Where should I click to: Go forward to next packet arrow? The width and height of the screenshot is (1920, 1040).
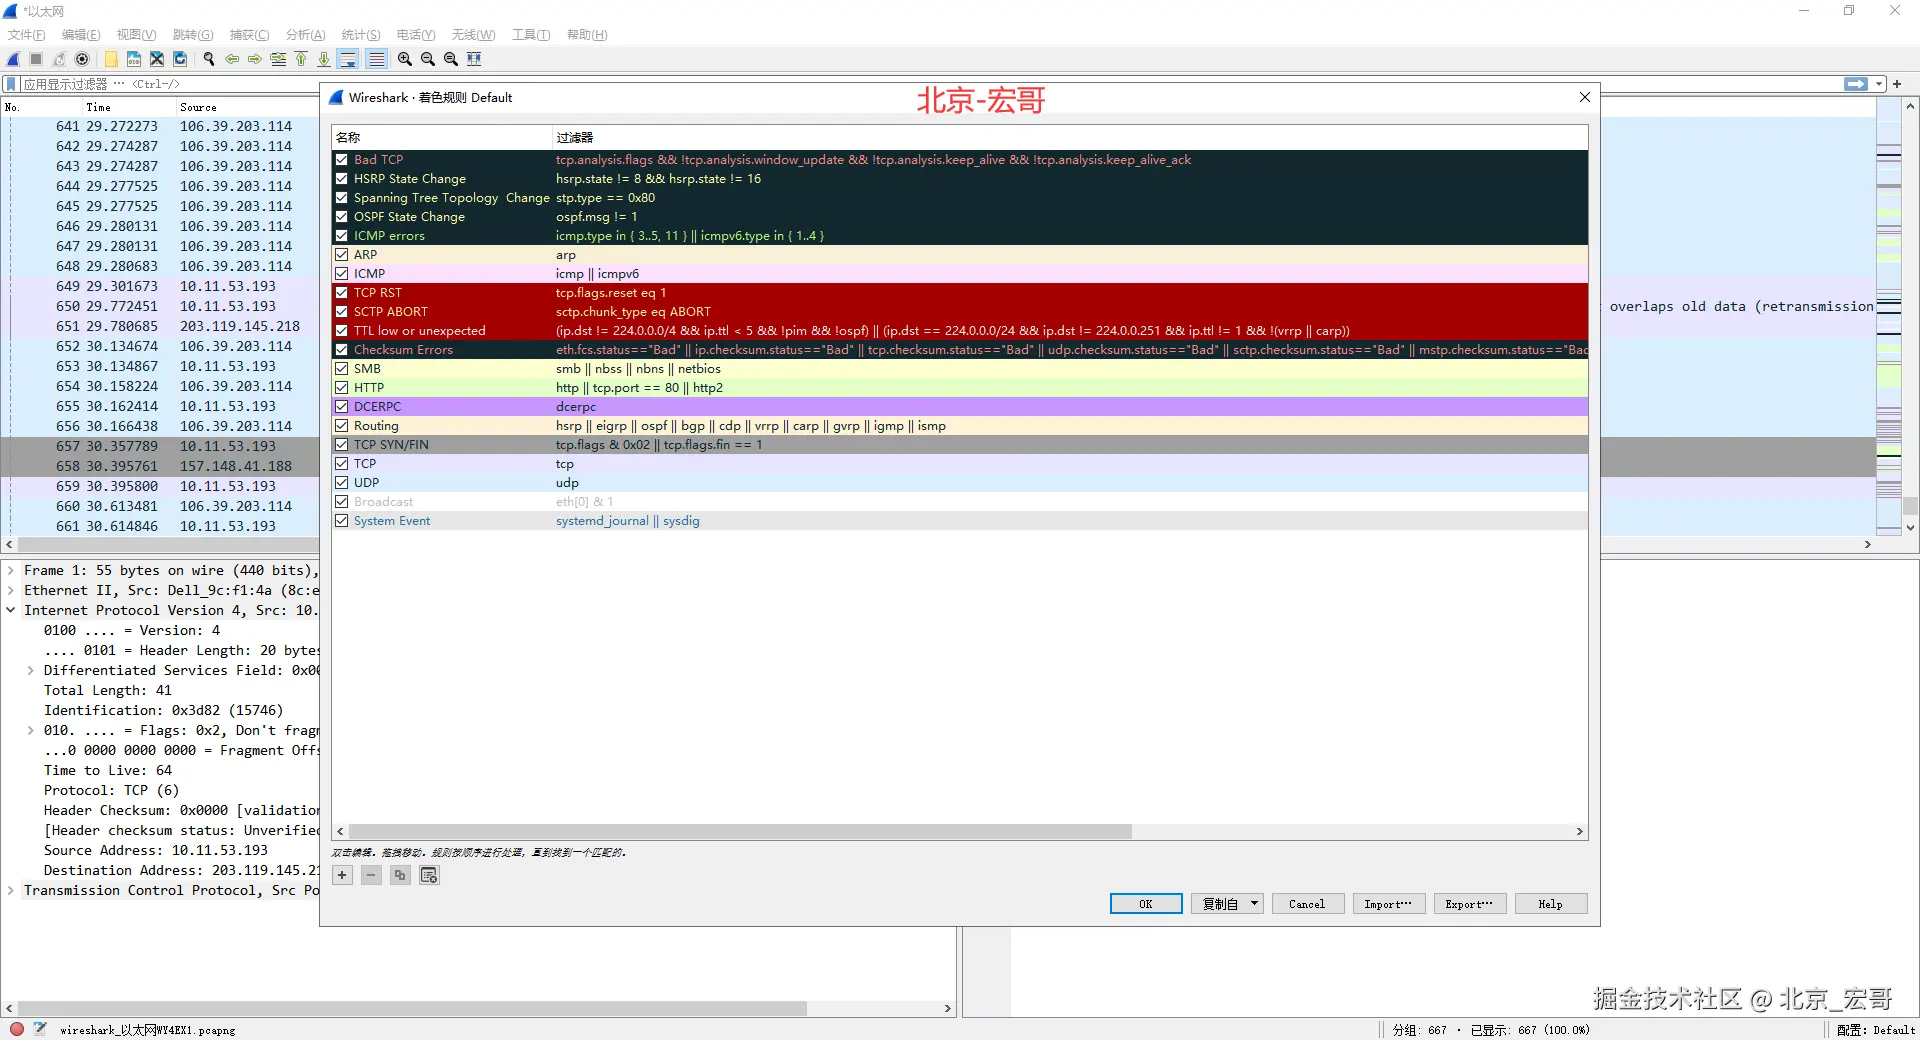pos(255,59)
